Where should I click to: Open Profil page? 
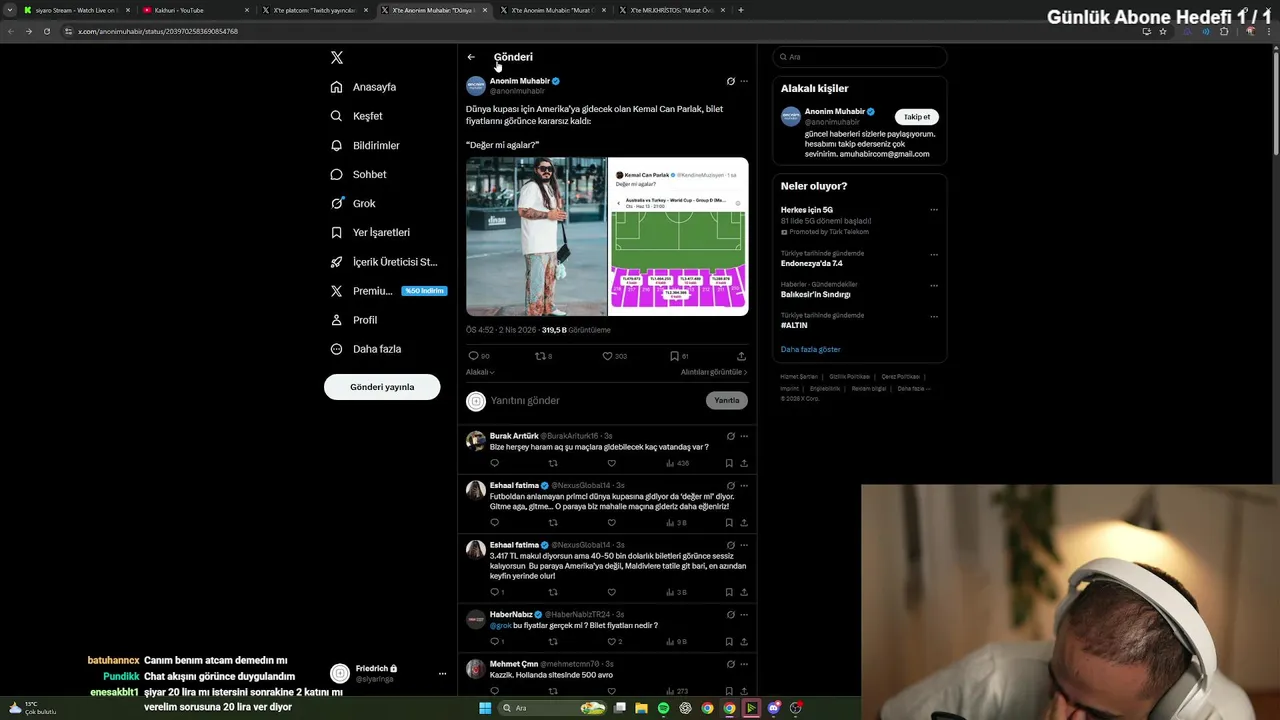(354, 320)
